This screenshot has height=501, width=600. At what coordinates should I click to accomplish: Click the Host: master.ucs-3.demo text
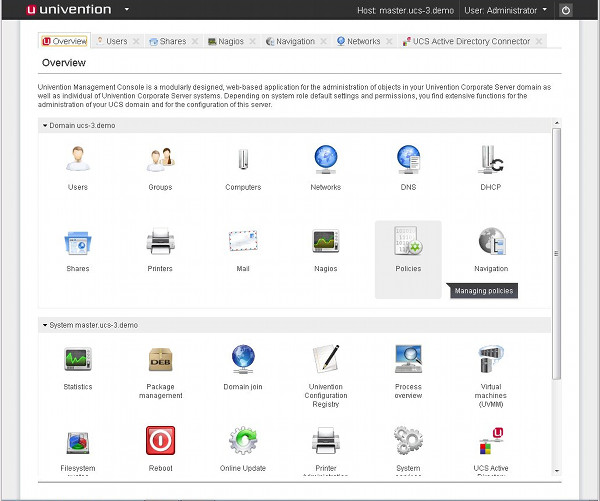pyautogui.click(x=406, y=10)
